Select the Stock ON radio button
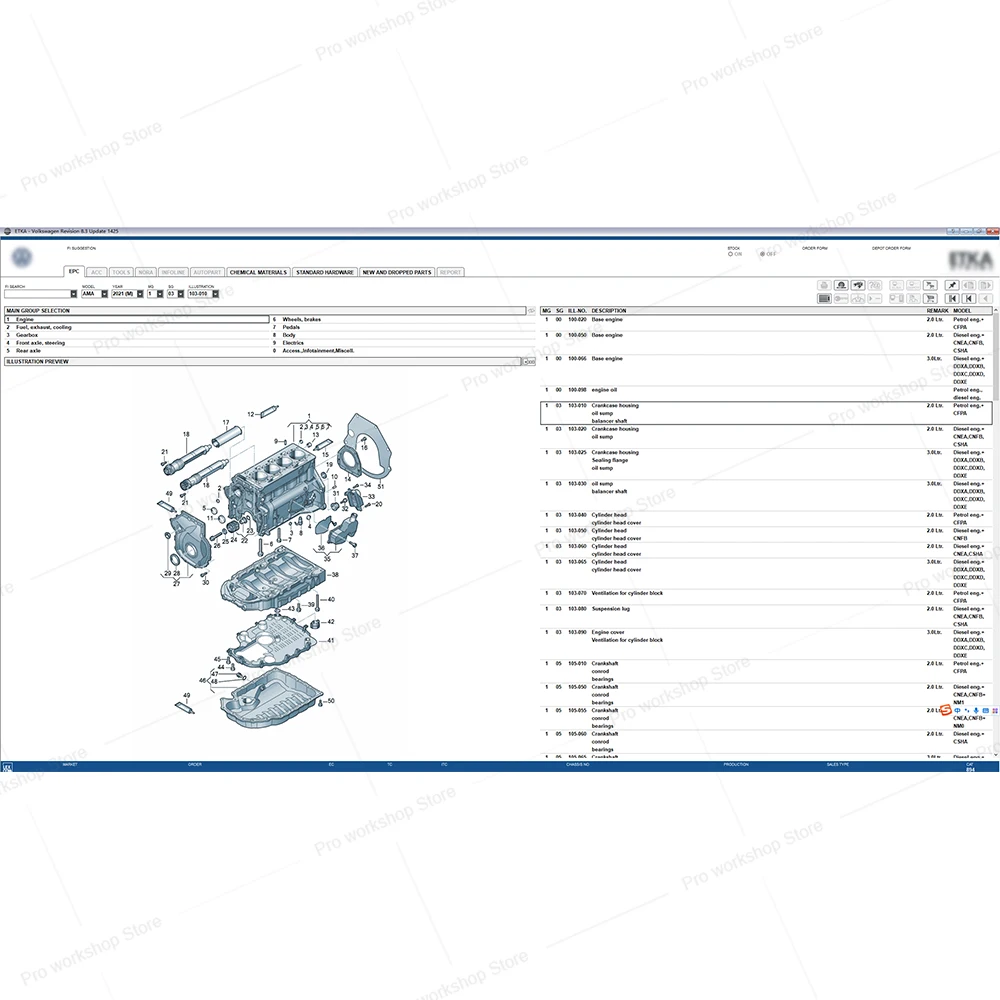The height and width of the screenshot is (1000, 1000). click(x=731, y=254)
